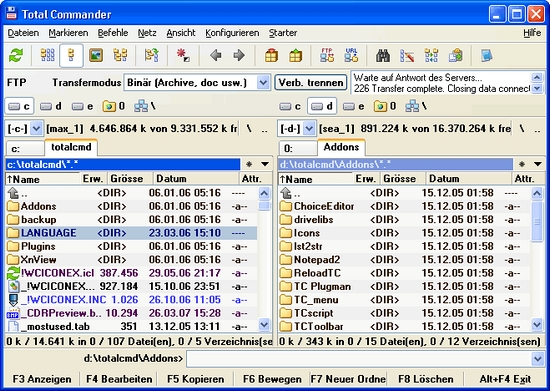Select the TC Plugman folder
The image size is (550, 391).
[x=404, y=286]
